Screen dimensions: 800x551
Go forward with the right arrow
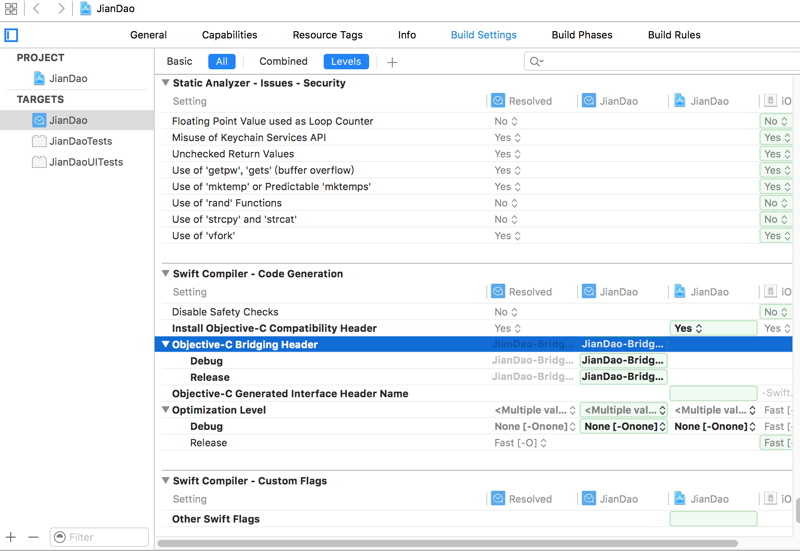(x=61, y=9)
